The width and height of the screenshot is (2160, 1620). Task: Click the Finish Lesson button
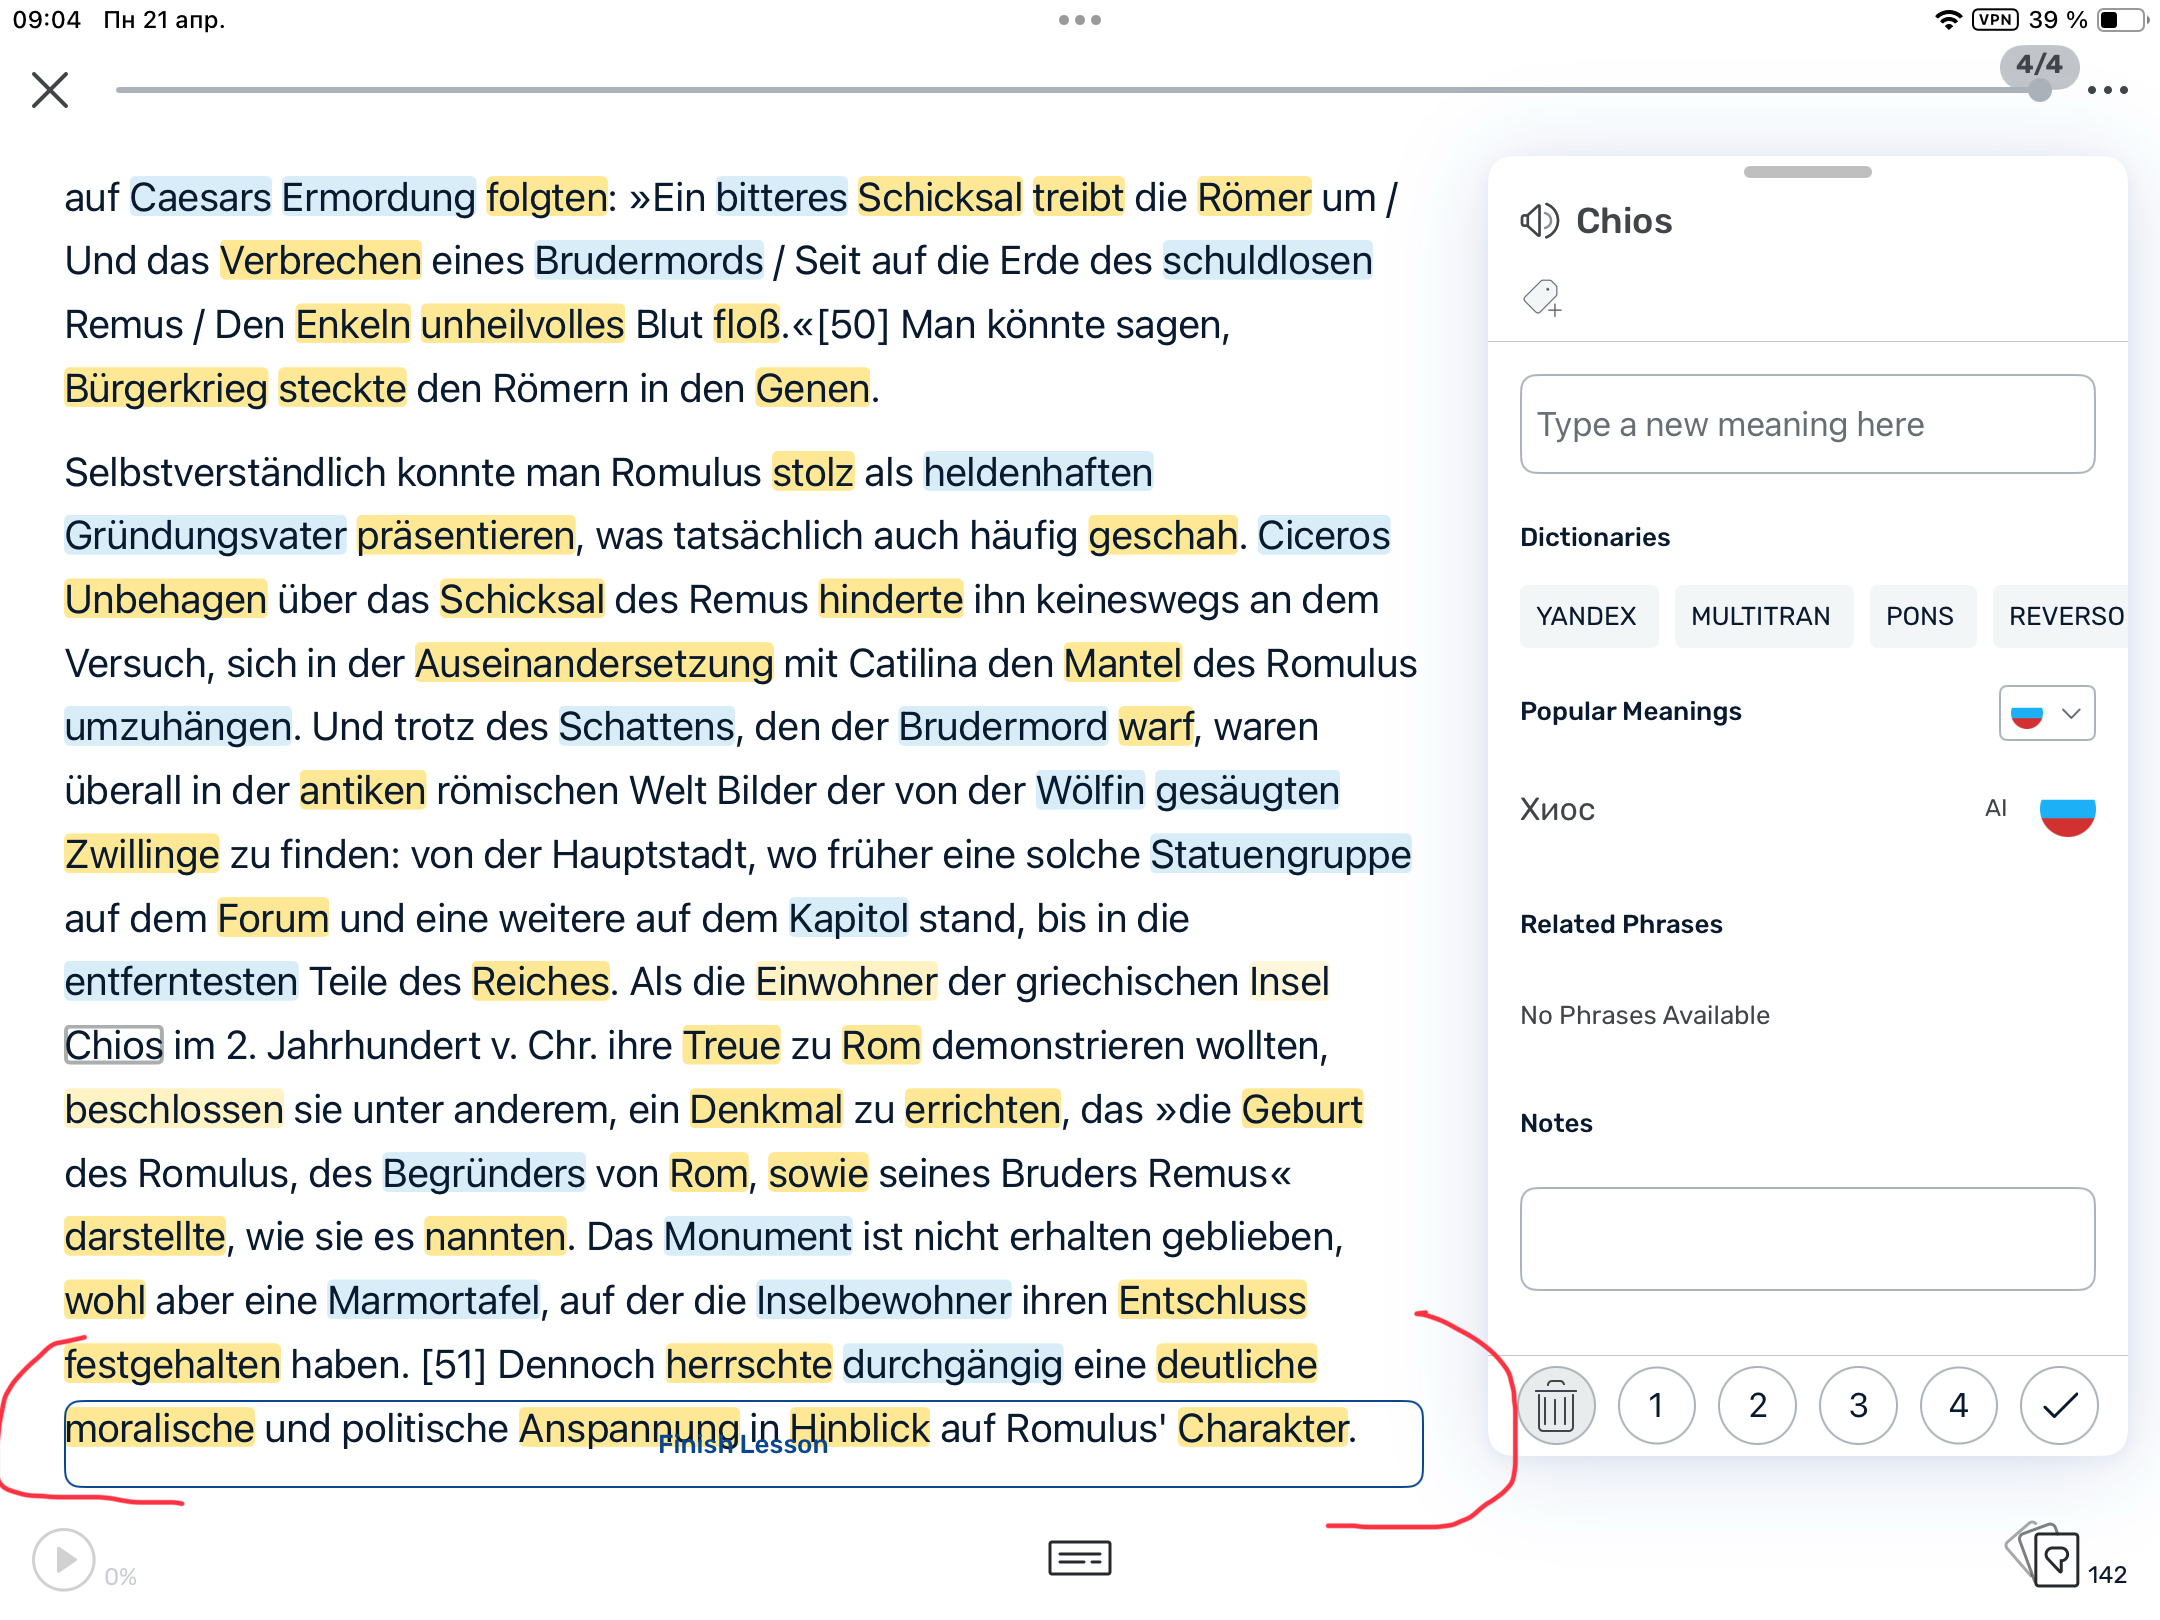coord(743,1444)
